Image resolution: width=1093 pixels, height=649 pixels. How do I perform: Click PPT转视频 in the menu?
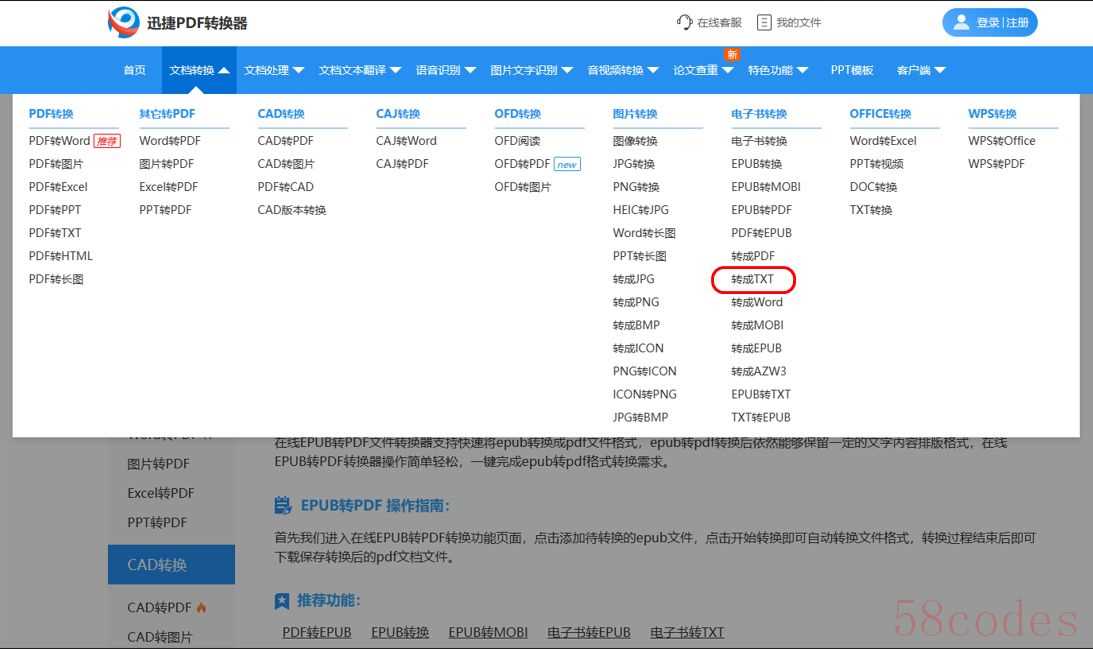tap(876, 164)
